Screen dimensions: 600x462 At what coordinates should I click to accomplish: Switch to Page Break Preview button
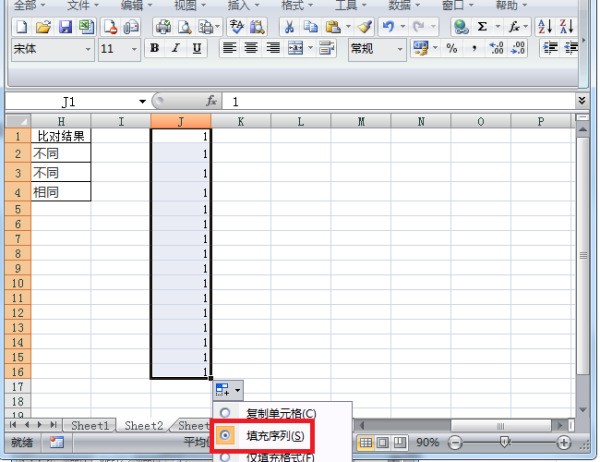[x=399, y=442]
